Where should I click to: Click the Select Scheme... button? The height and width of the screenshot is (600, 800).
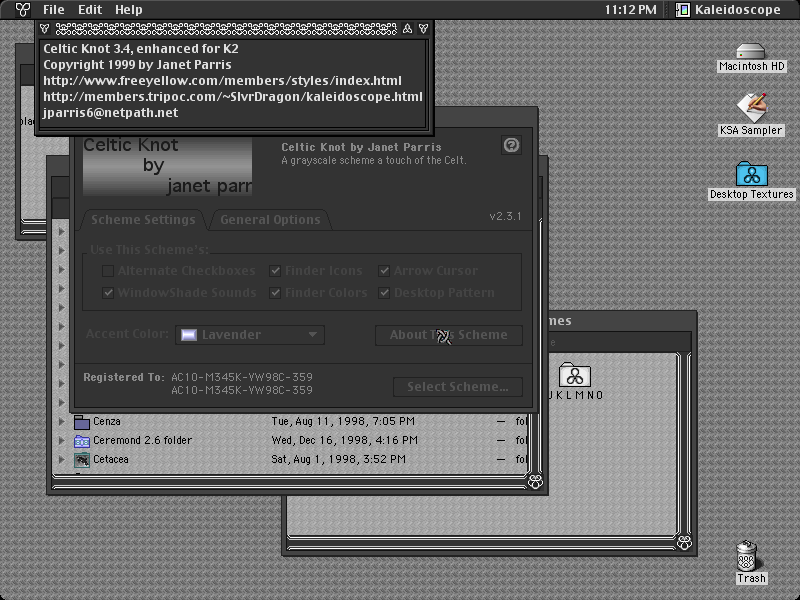pos(458,387)
